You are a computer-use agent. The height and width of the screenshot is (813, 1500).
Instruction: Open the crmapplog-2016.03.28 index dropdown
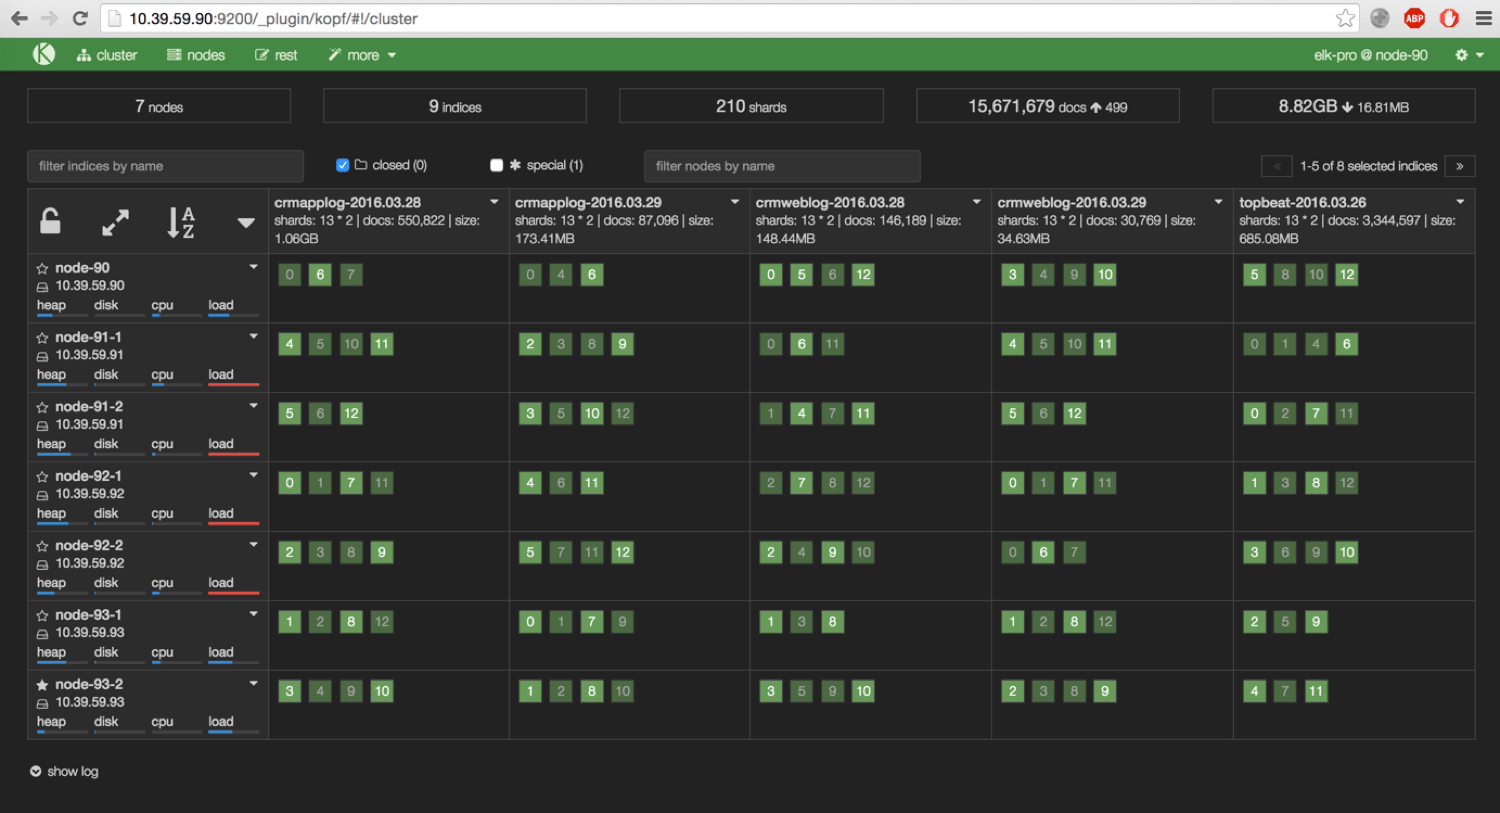(494, 202)
